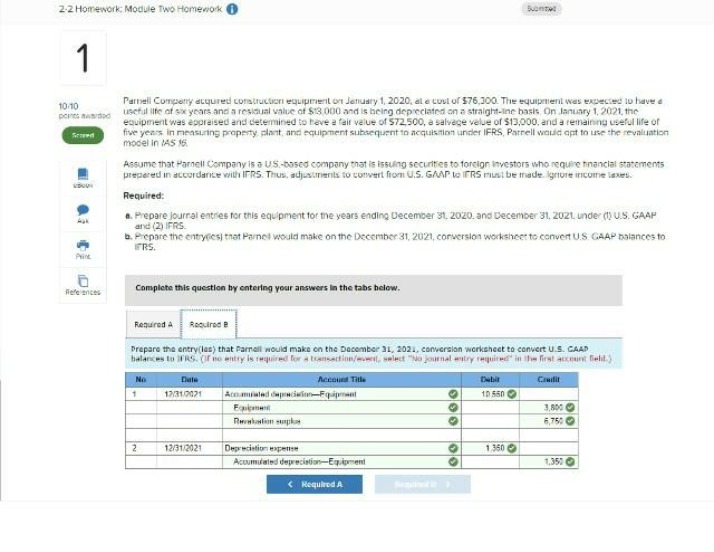Viewport: 714px width, 552px height.
Task: Click the No column header
Action: (141, 379)
